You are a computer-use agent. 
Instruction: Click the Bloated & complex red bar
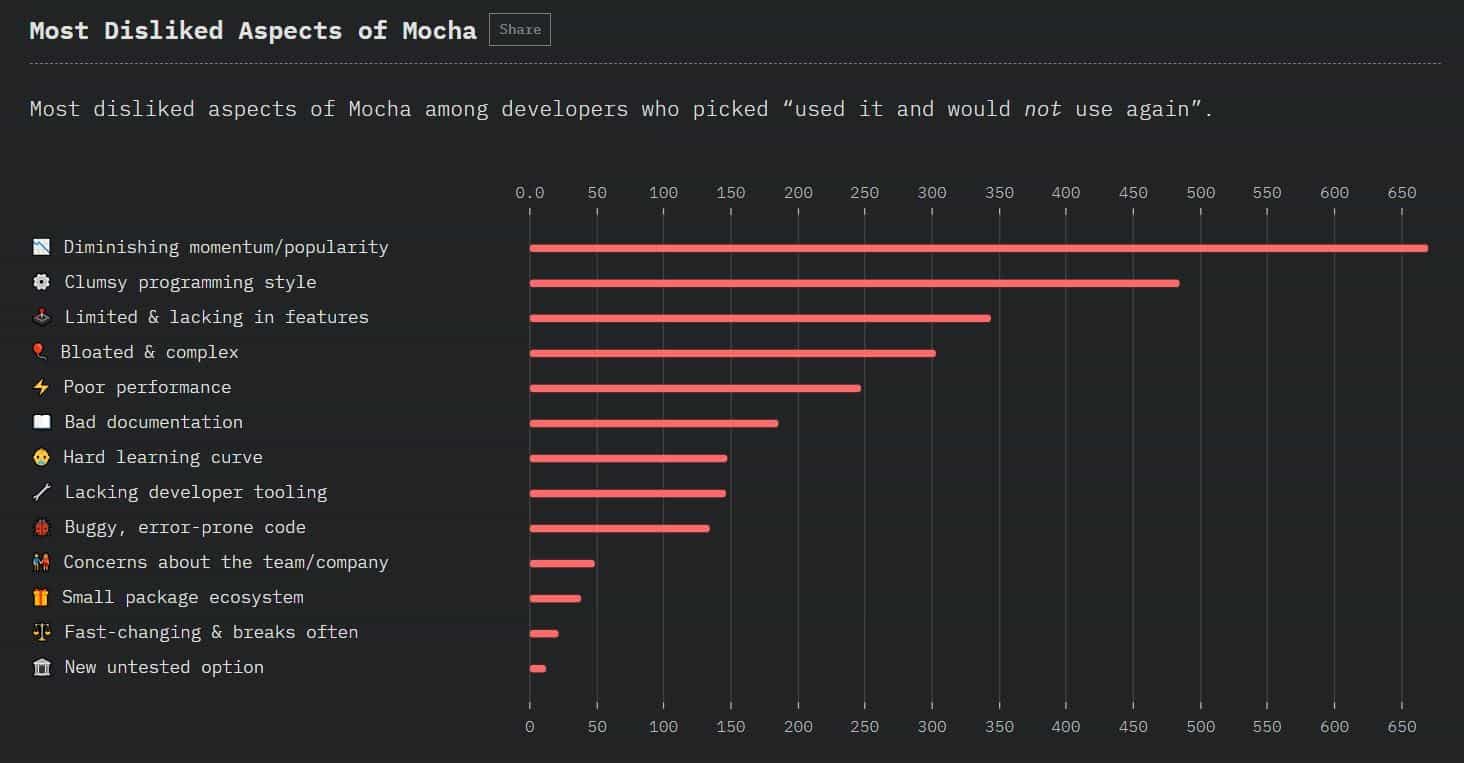click(732, 353)
